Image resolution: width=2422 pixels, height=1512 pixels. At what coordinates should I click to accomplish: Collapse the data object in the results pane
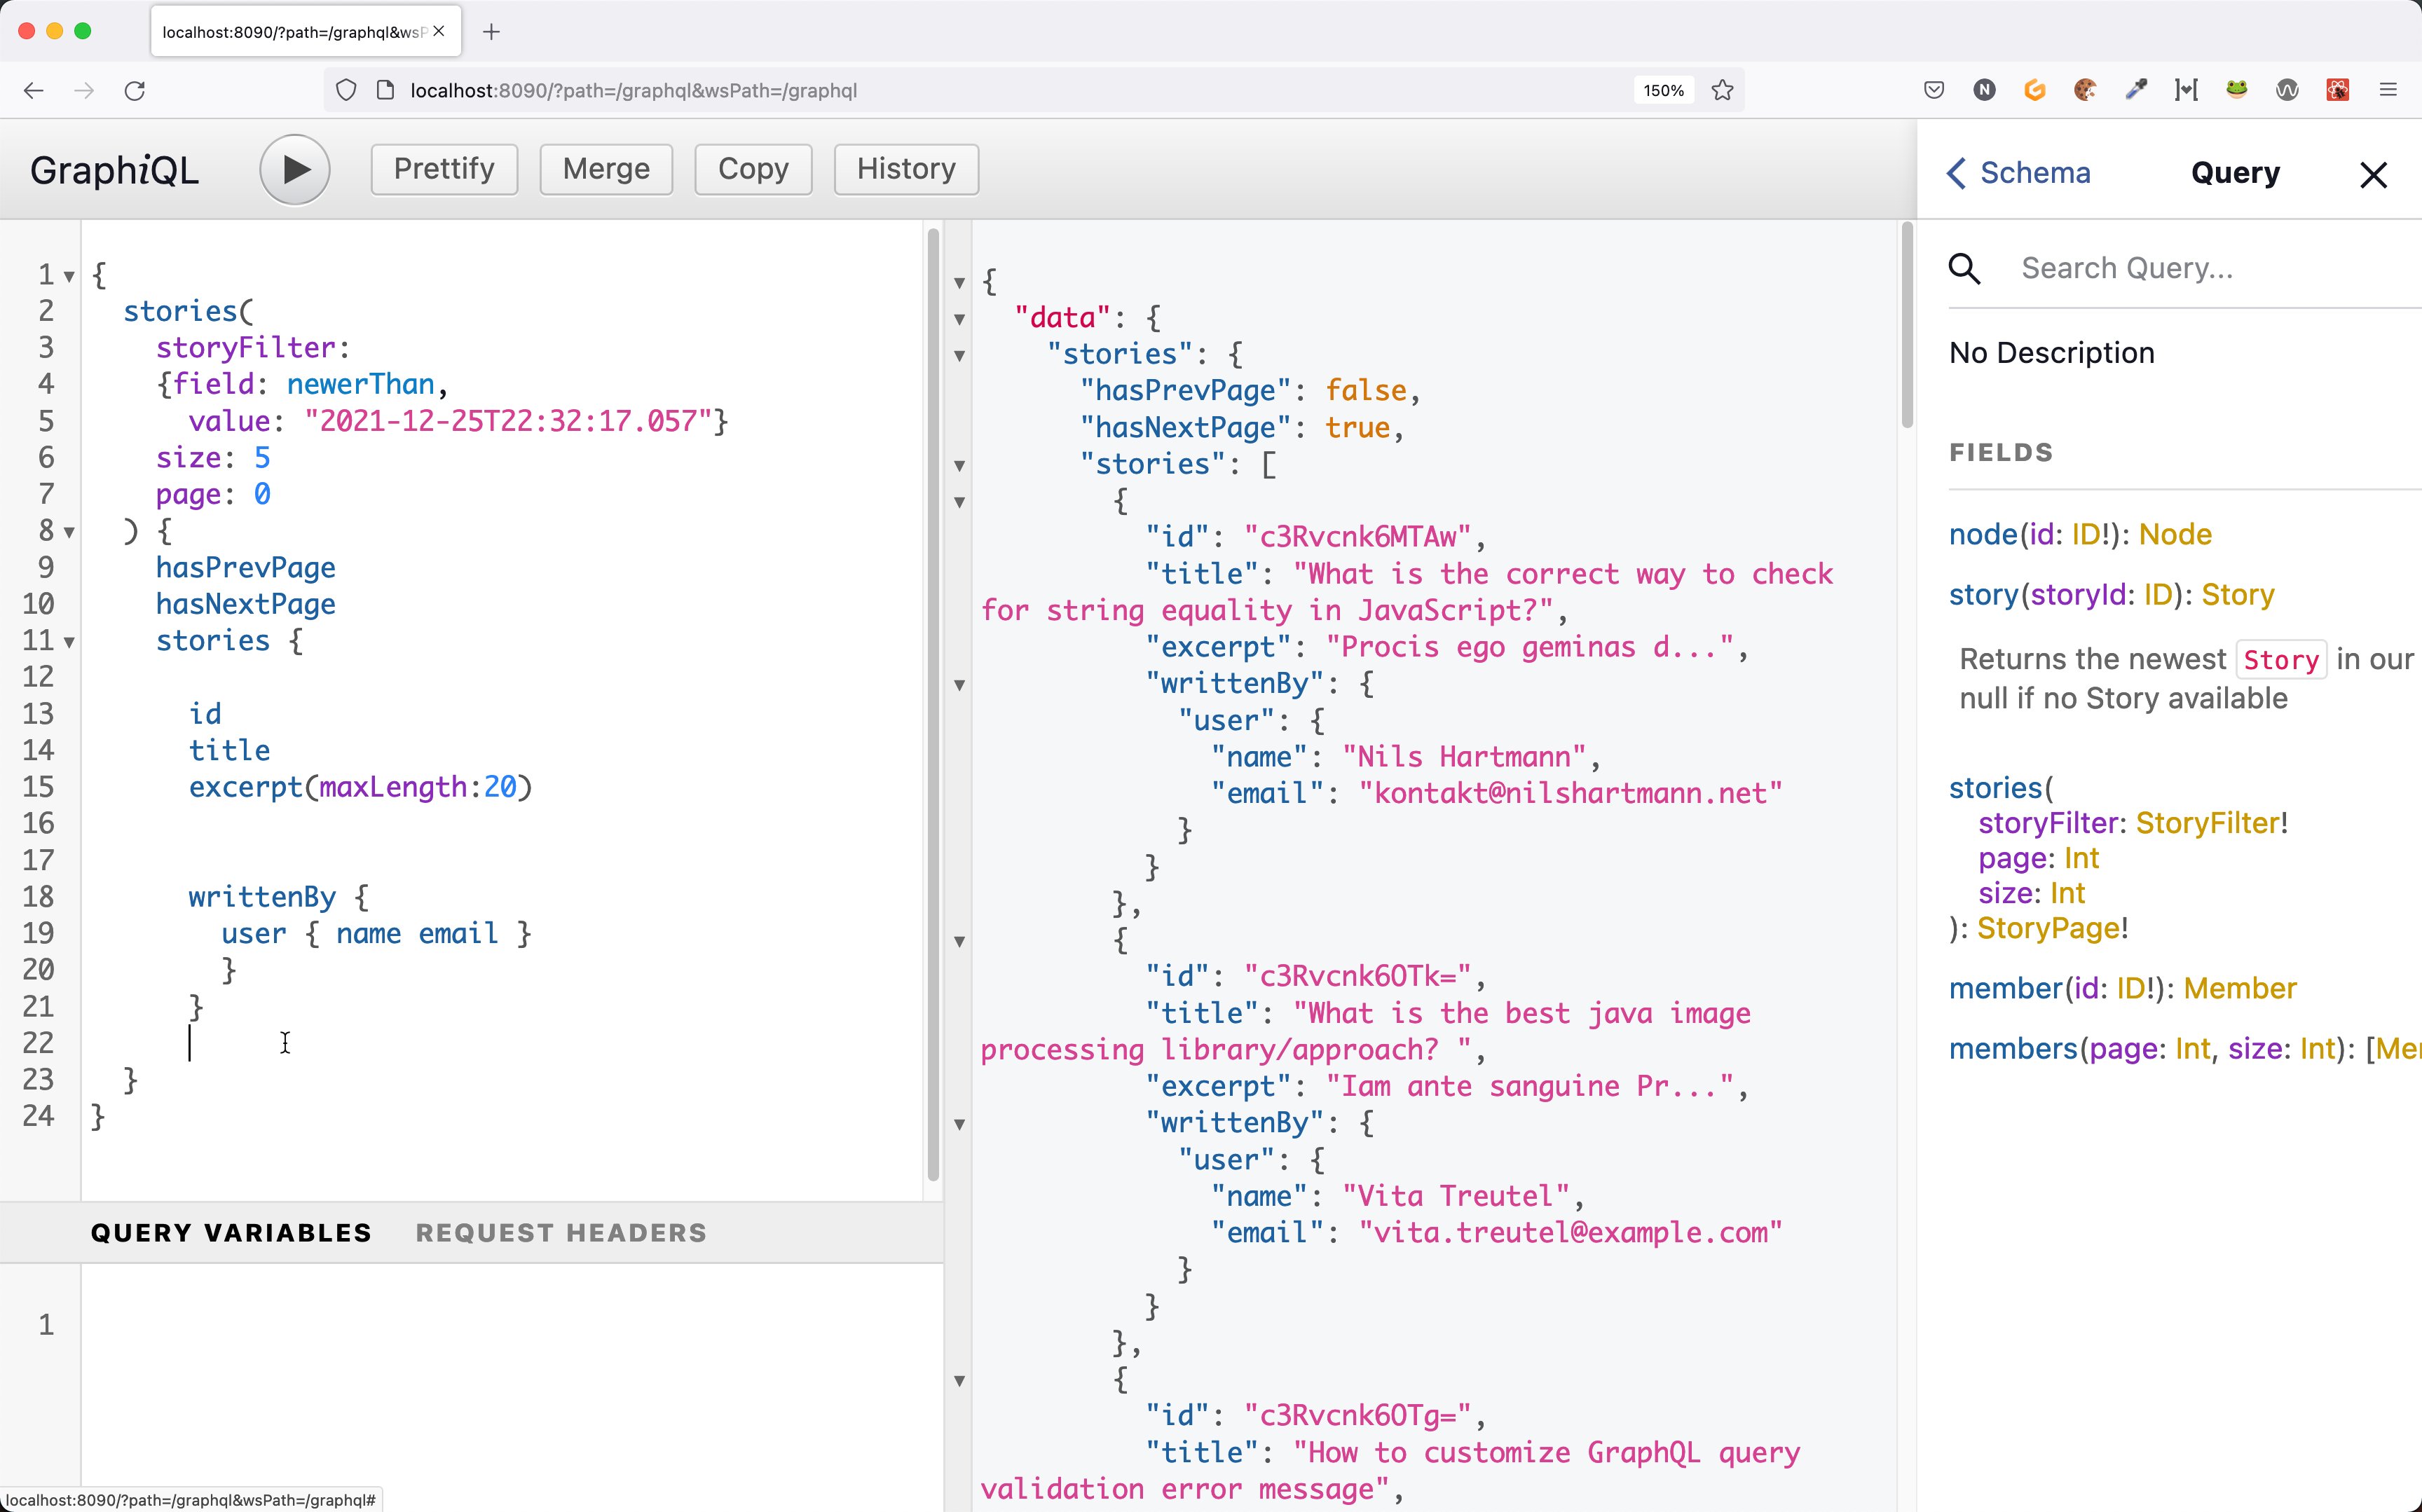(x=959, y=318)
